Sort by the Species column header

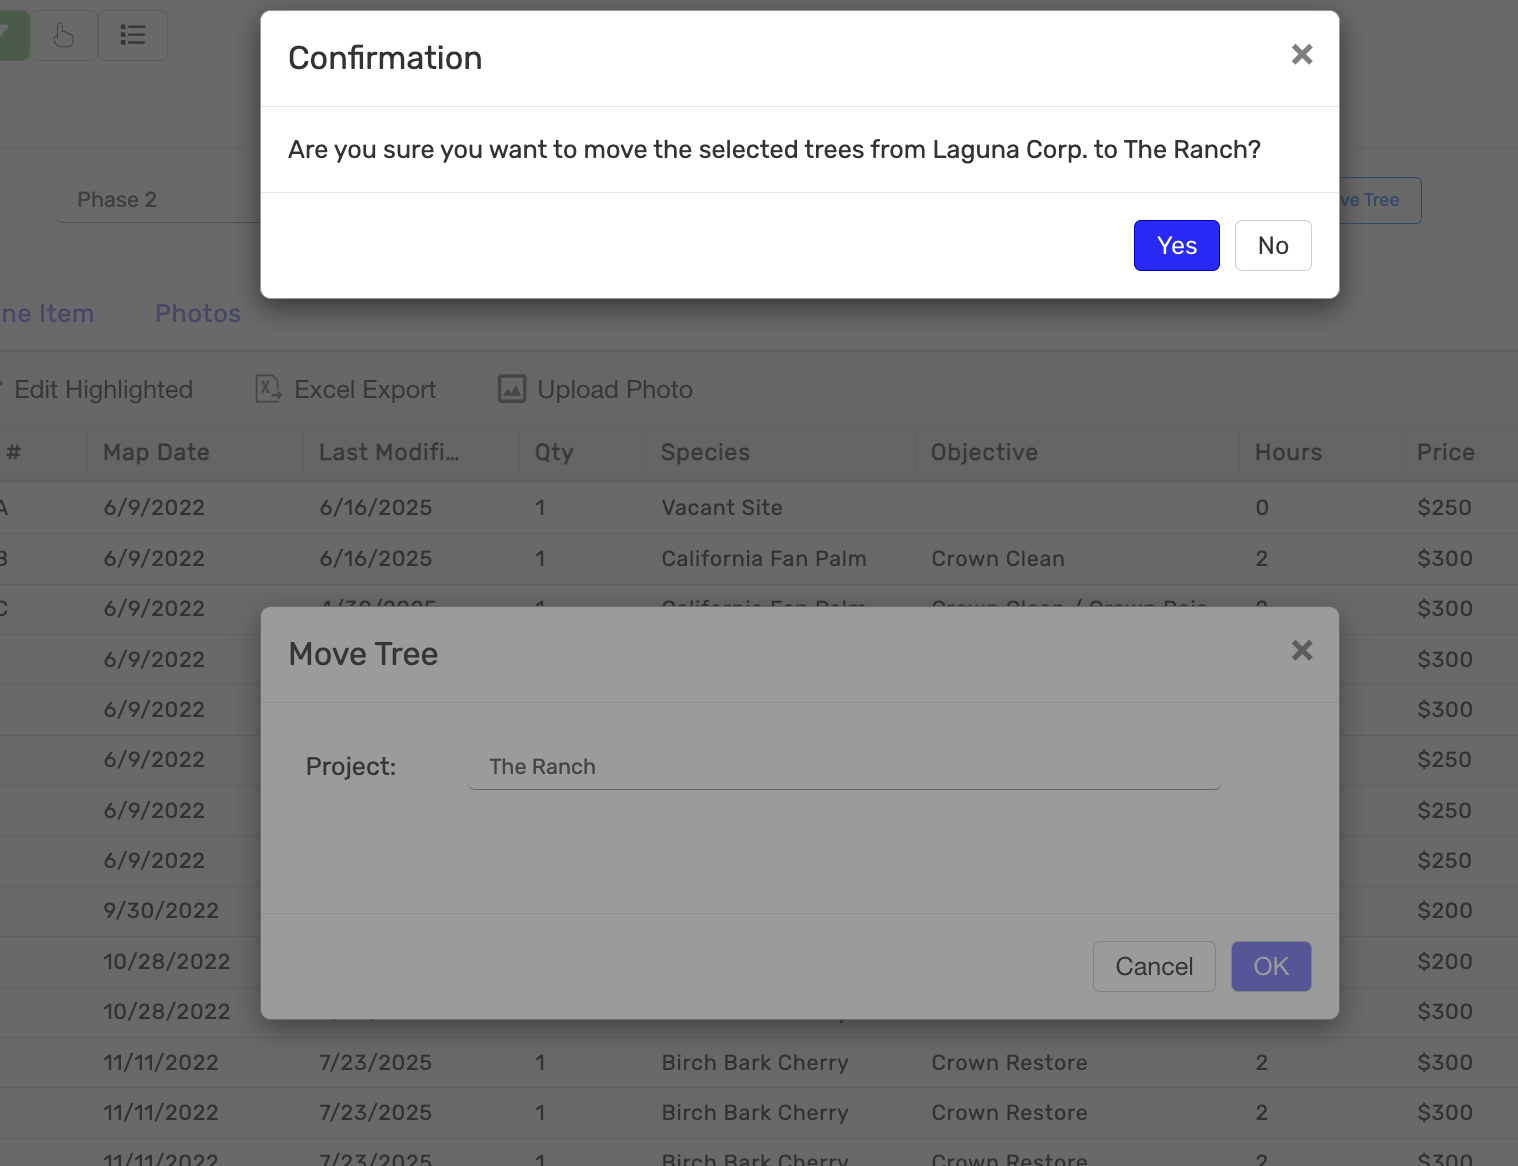coord(705,453)
